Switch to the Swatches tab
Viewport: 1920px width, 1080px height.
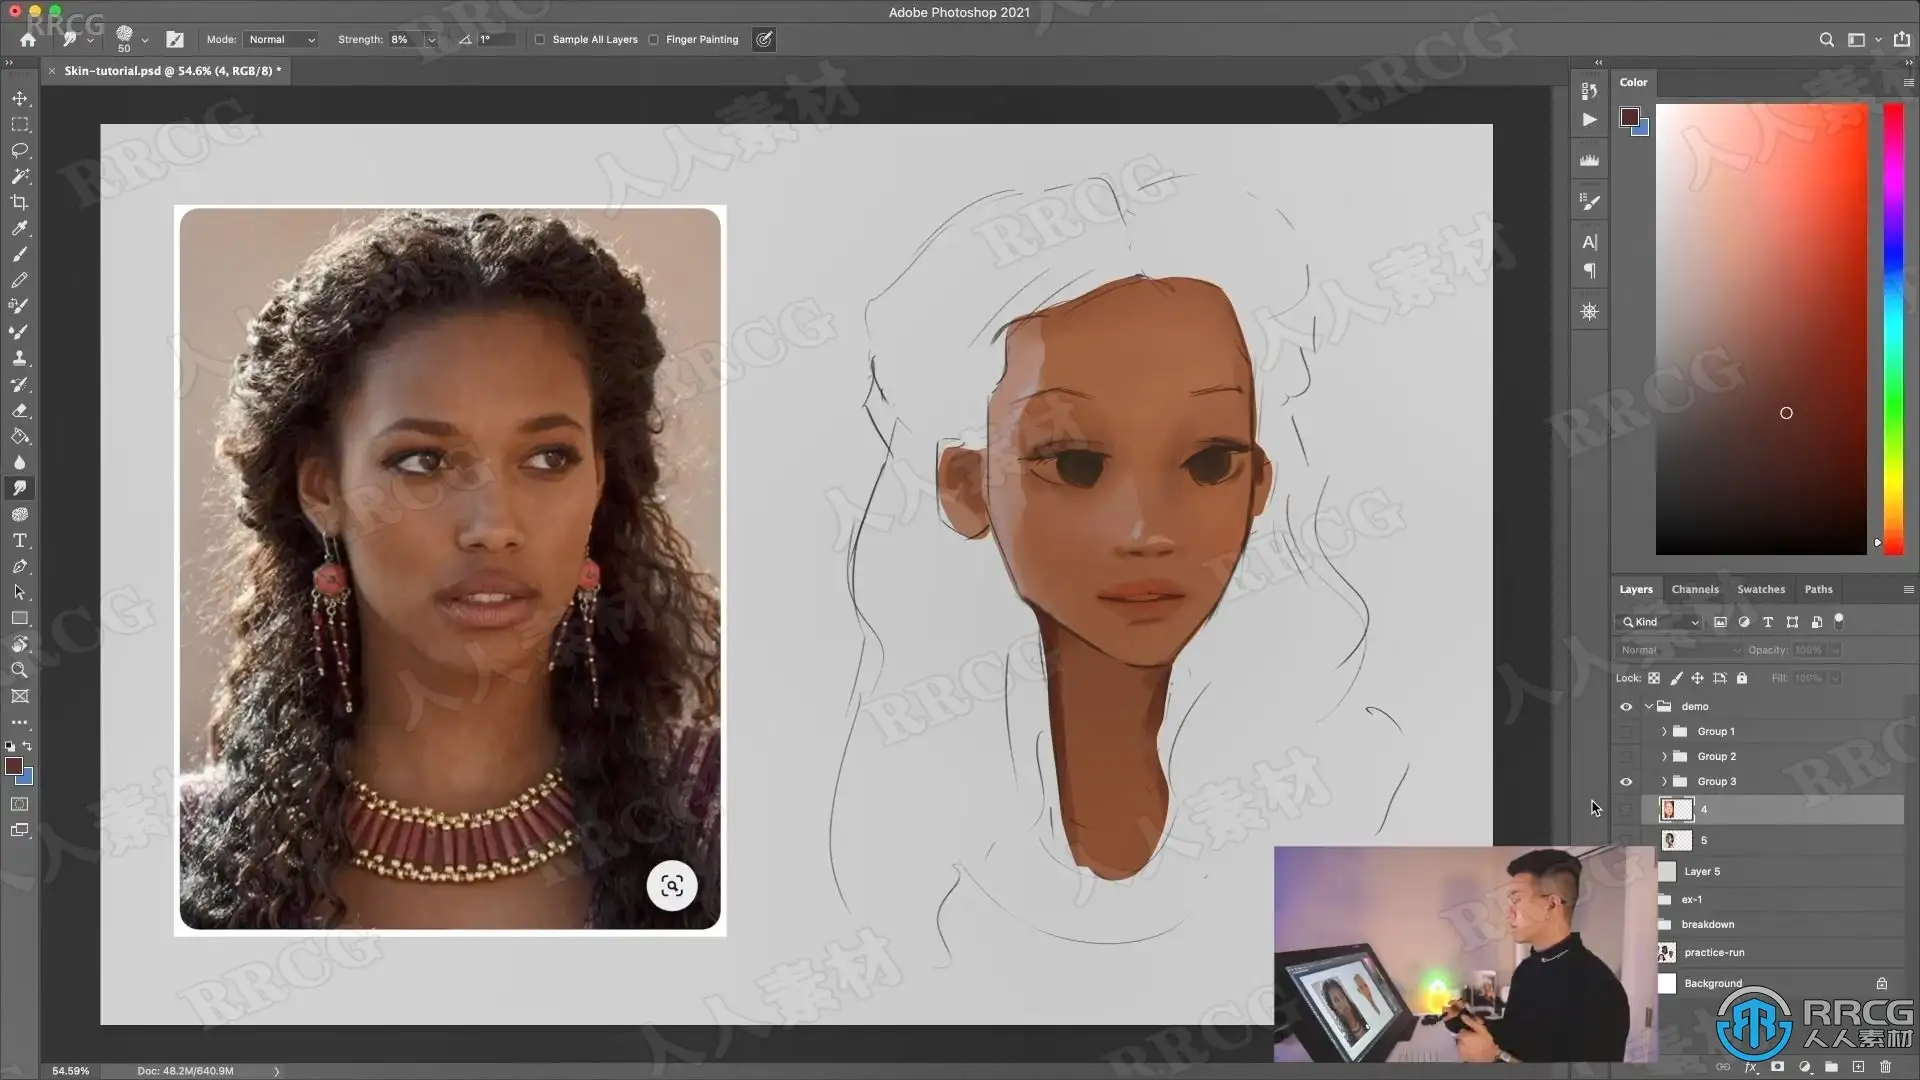(x=1760, y=589)
